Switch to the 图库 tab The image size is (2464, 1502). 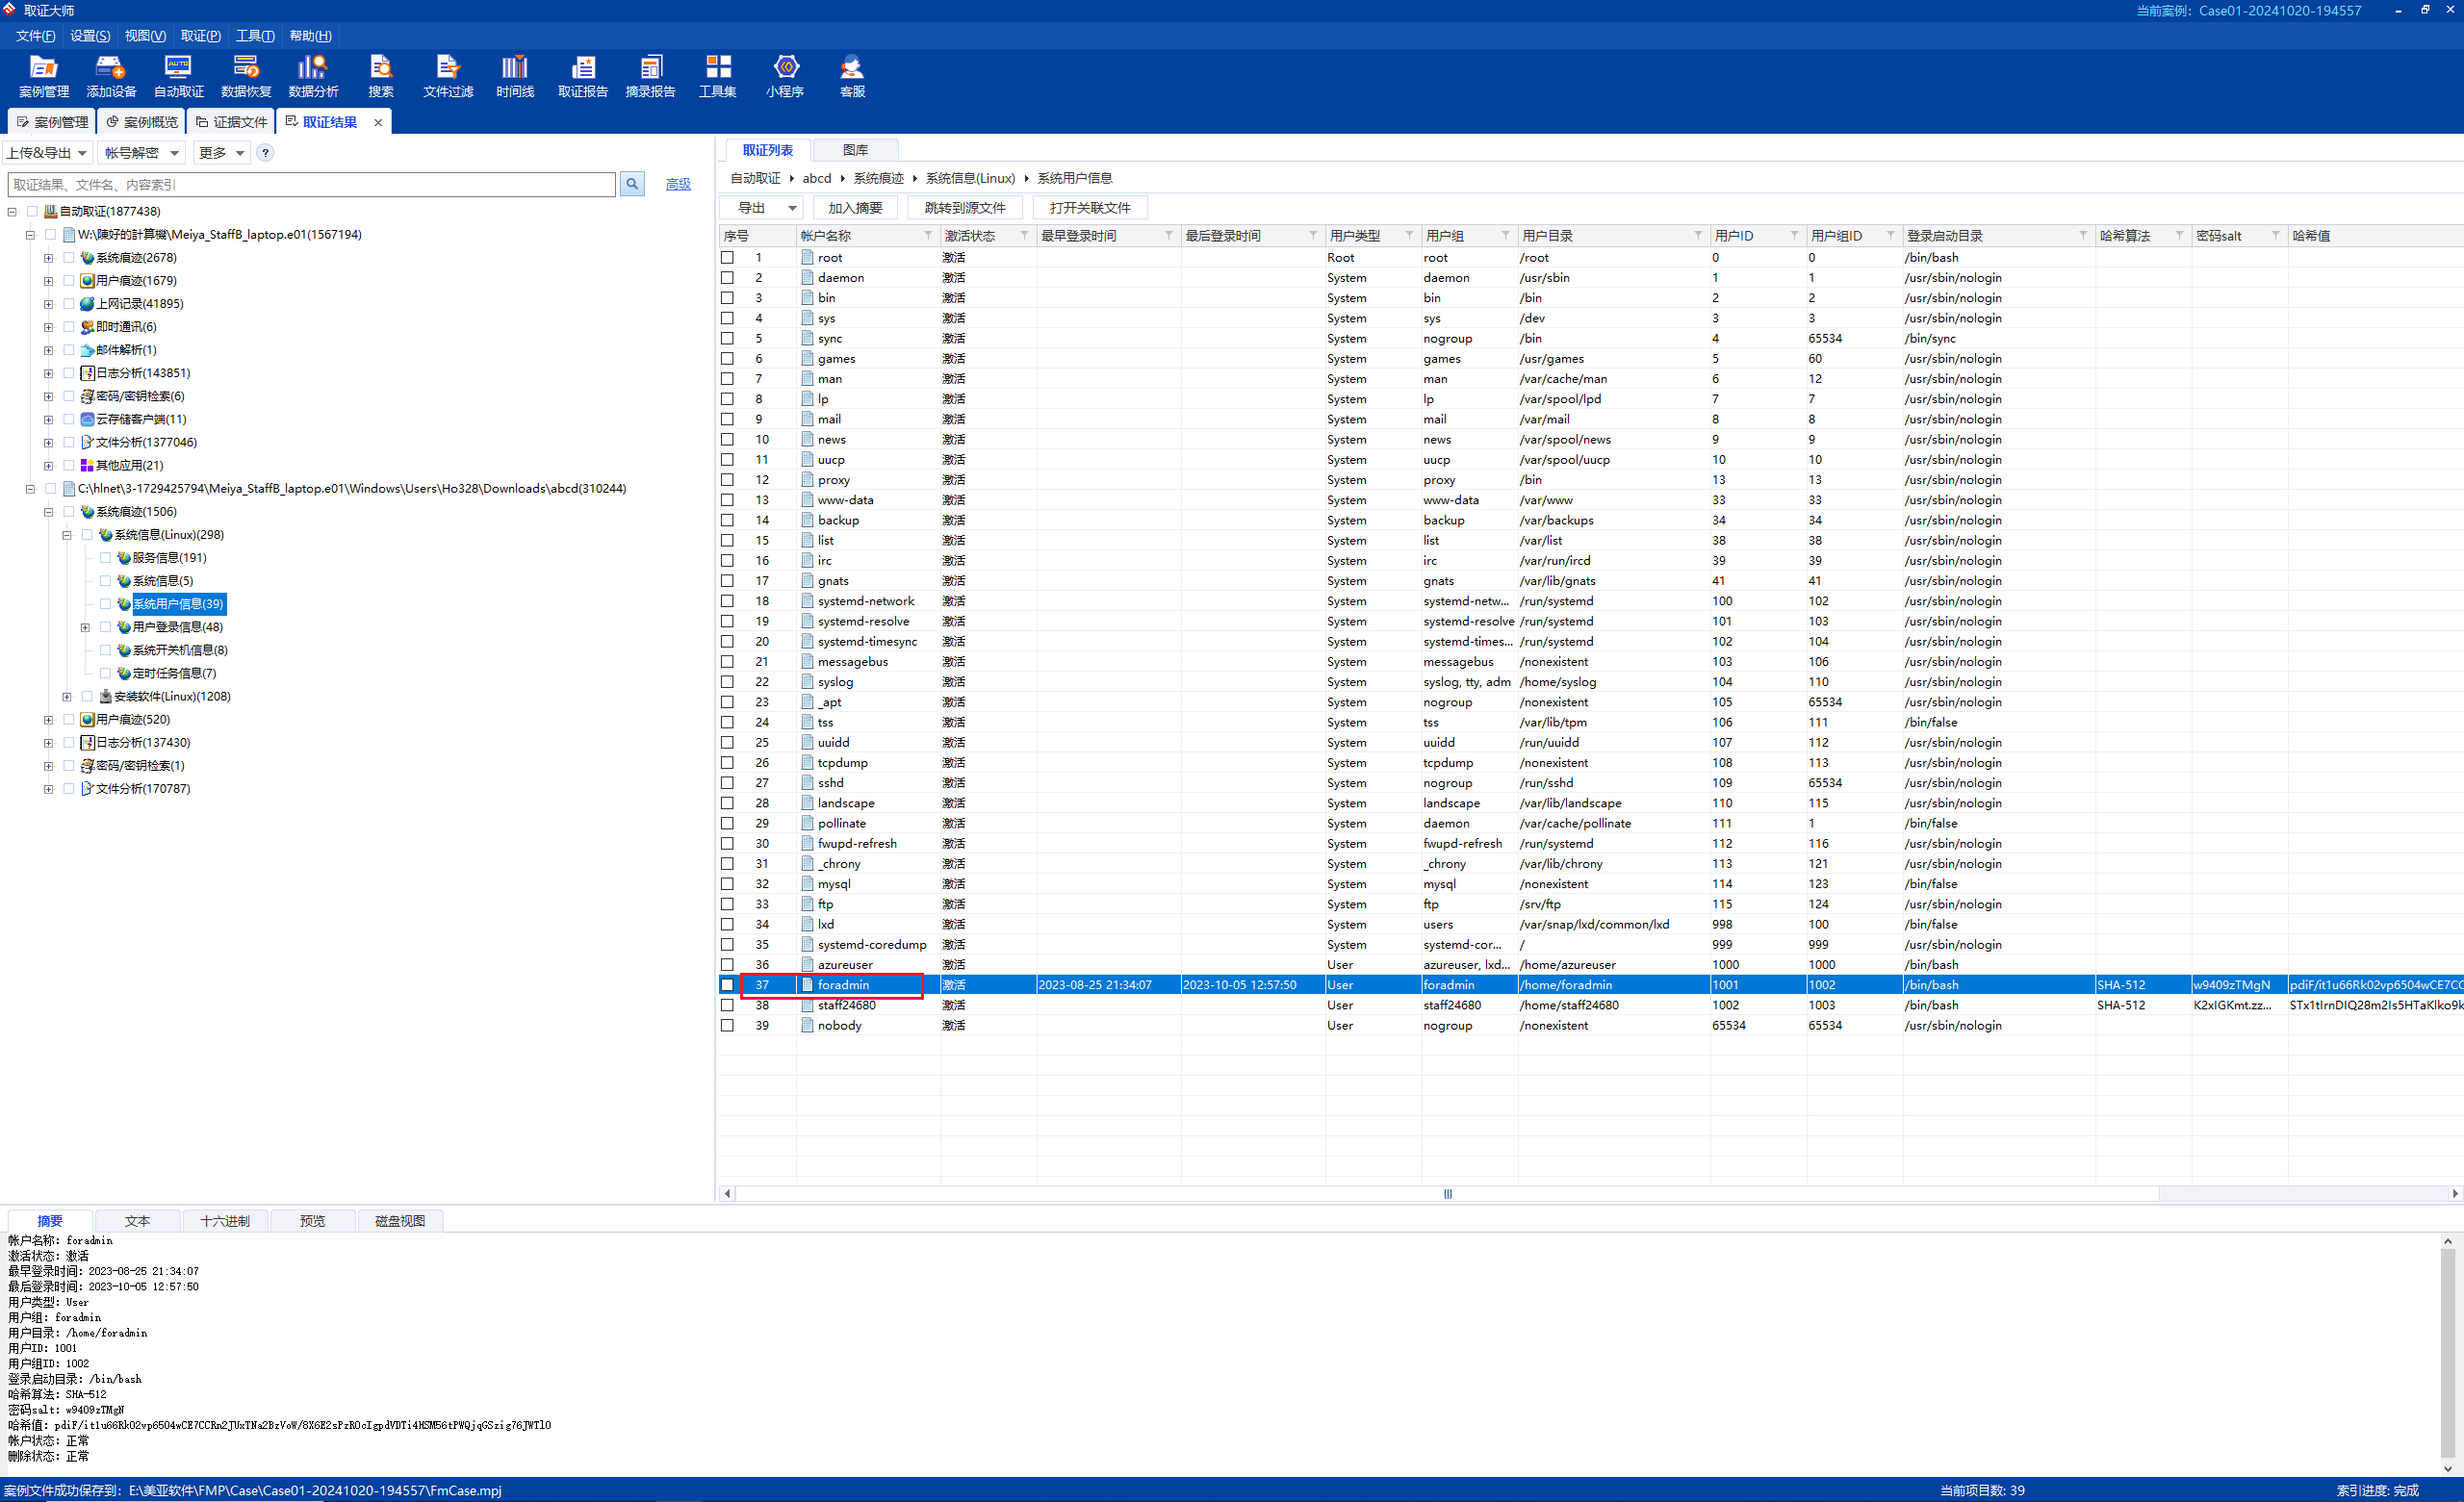pos(855,150)
